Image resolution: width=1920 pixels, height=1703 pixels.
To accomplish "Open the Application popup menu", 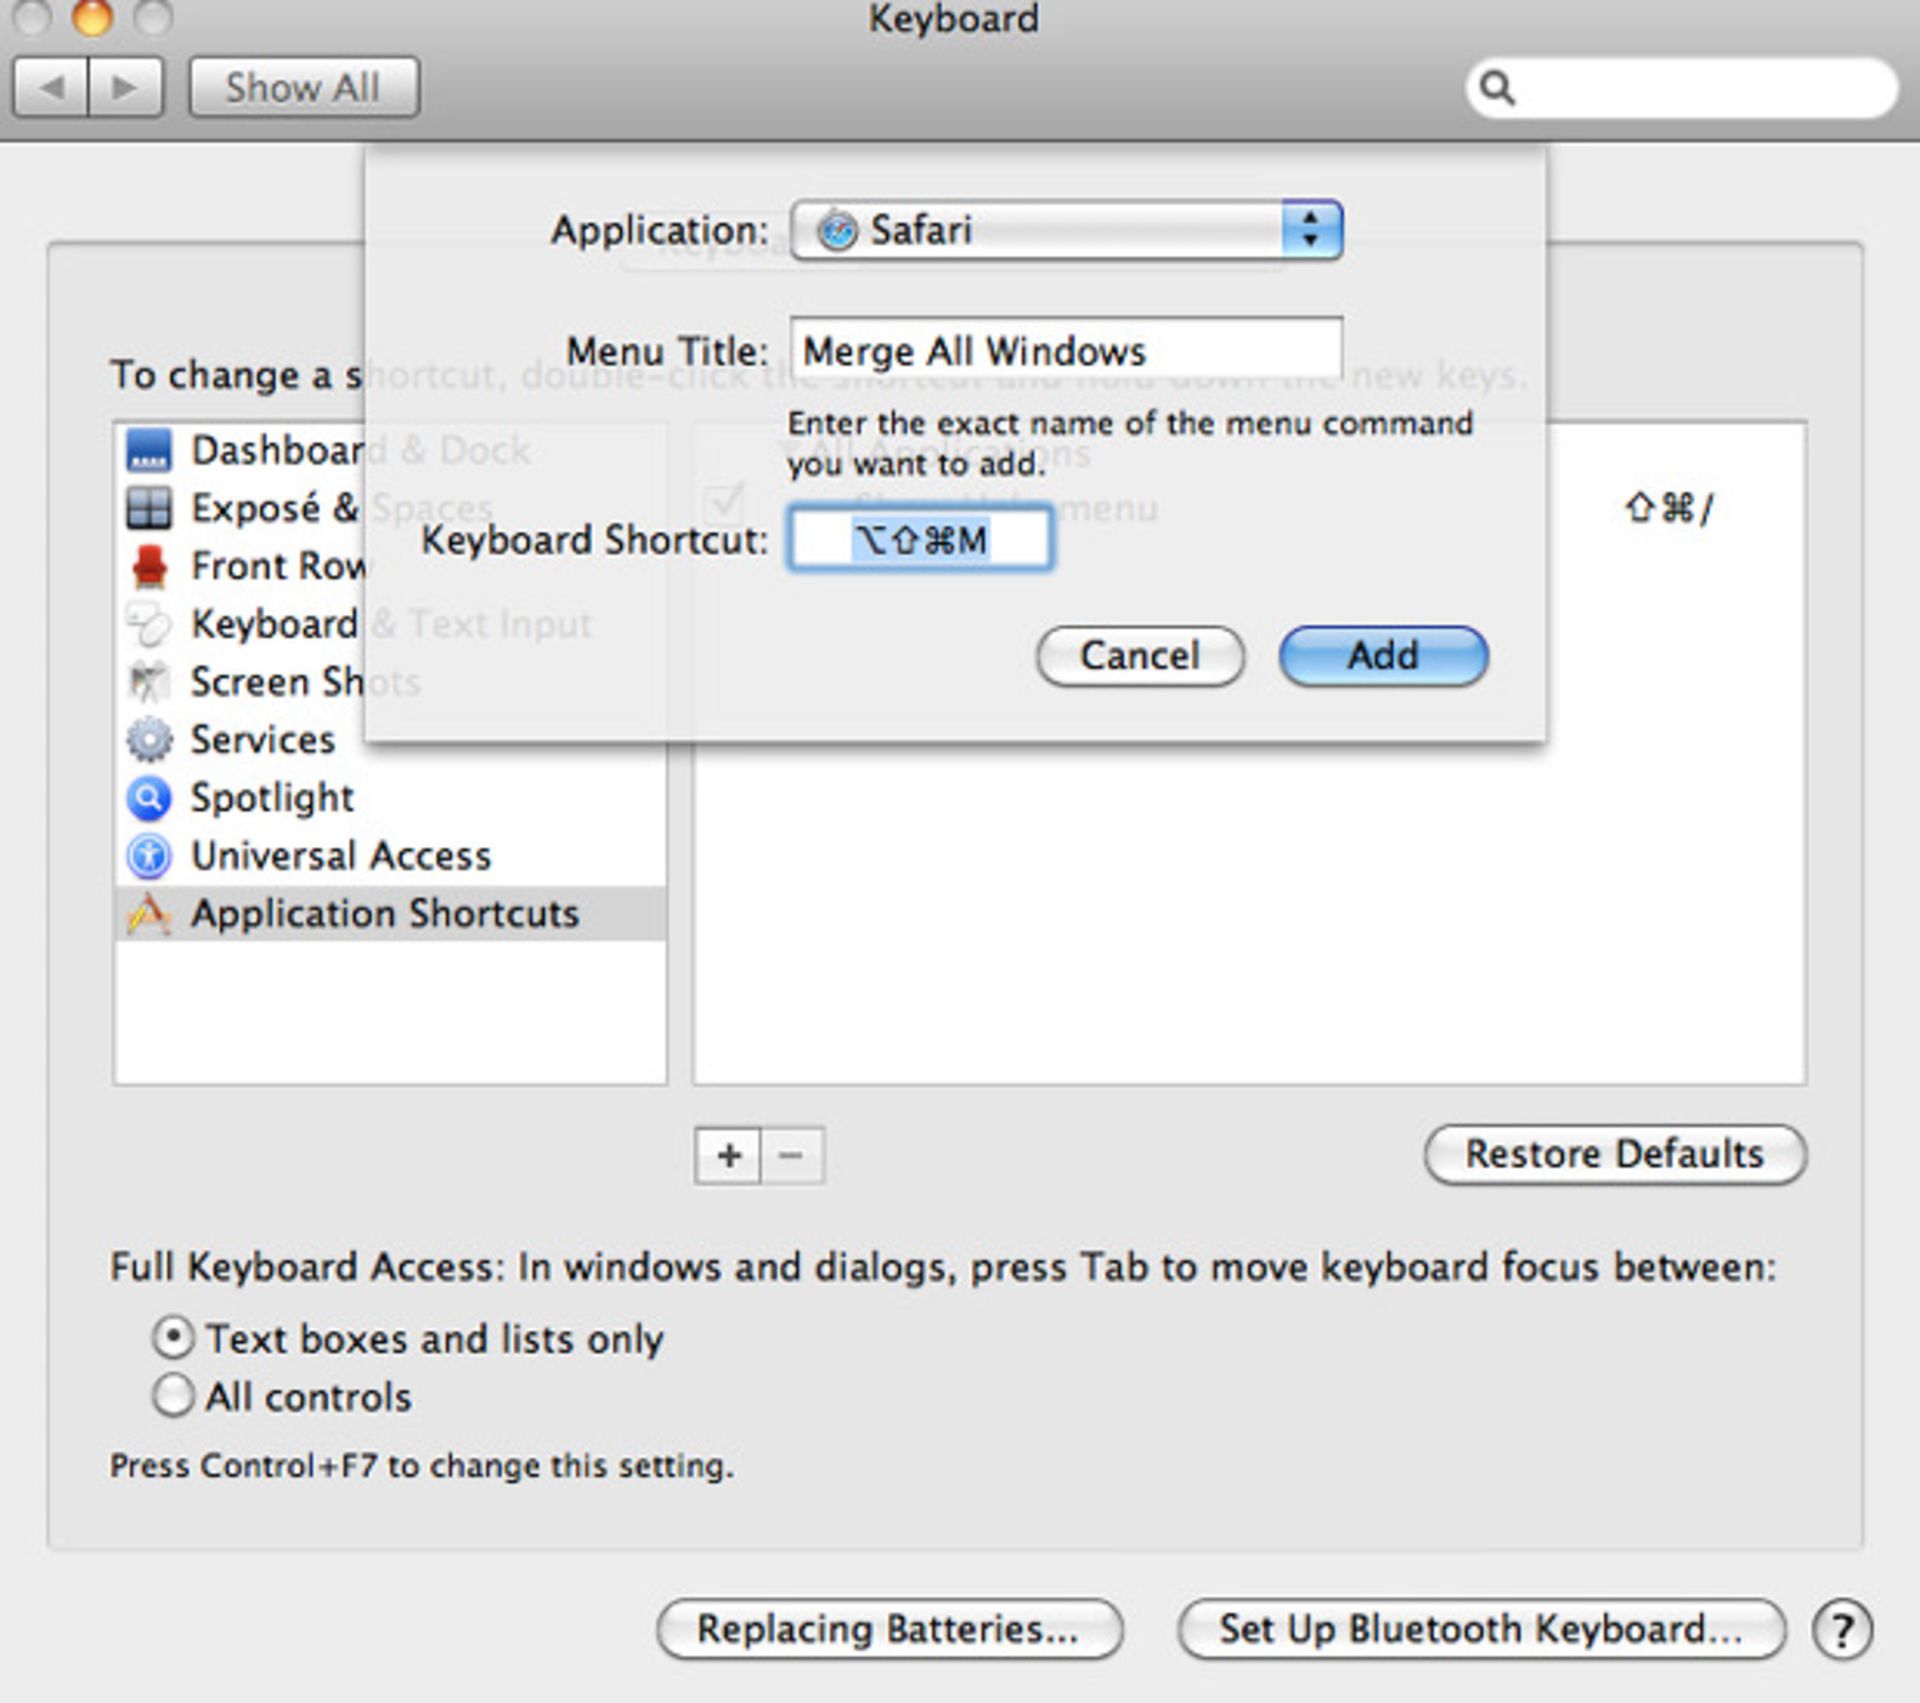I will tap(1066, 230).
